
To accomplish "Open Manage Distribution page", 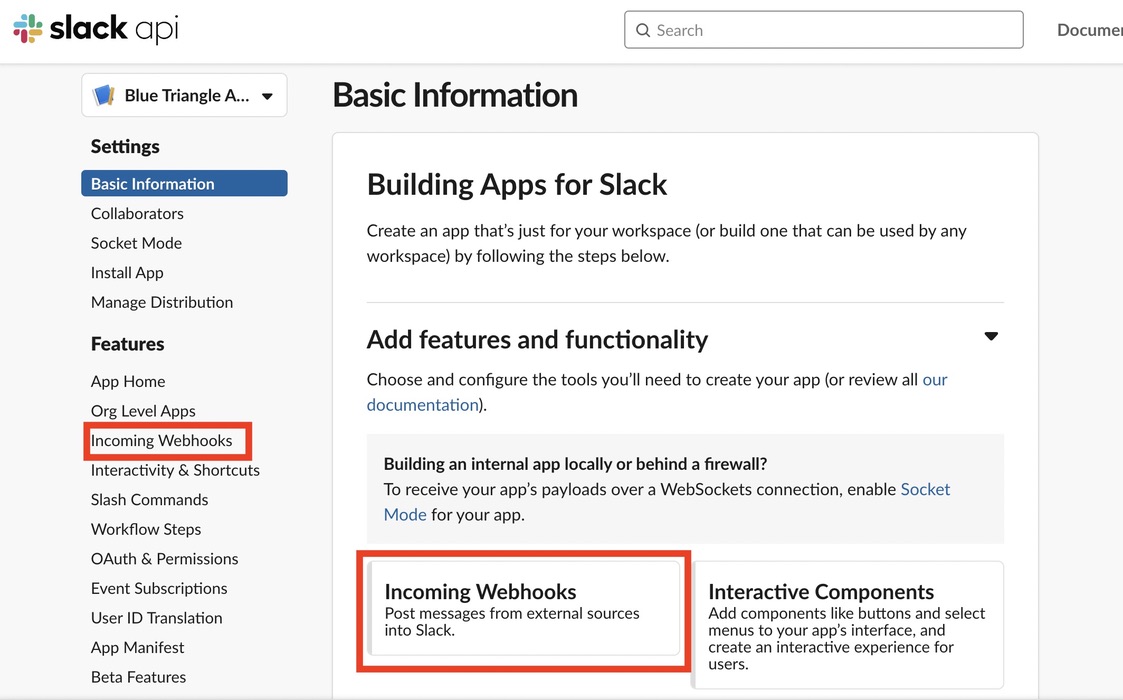I will (x=162, y=302).
